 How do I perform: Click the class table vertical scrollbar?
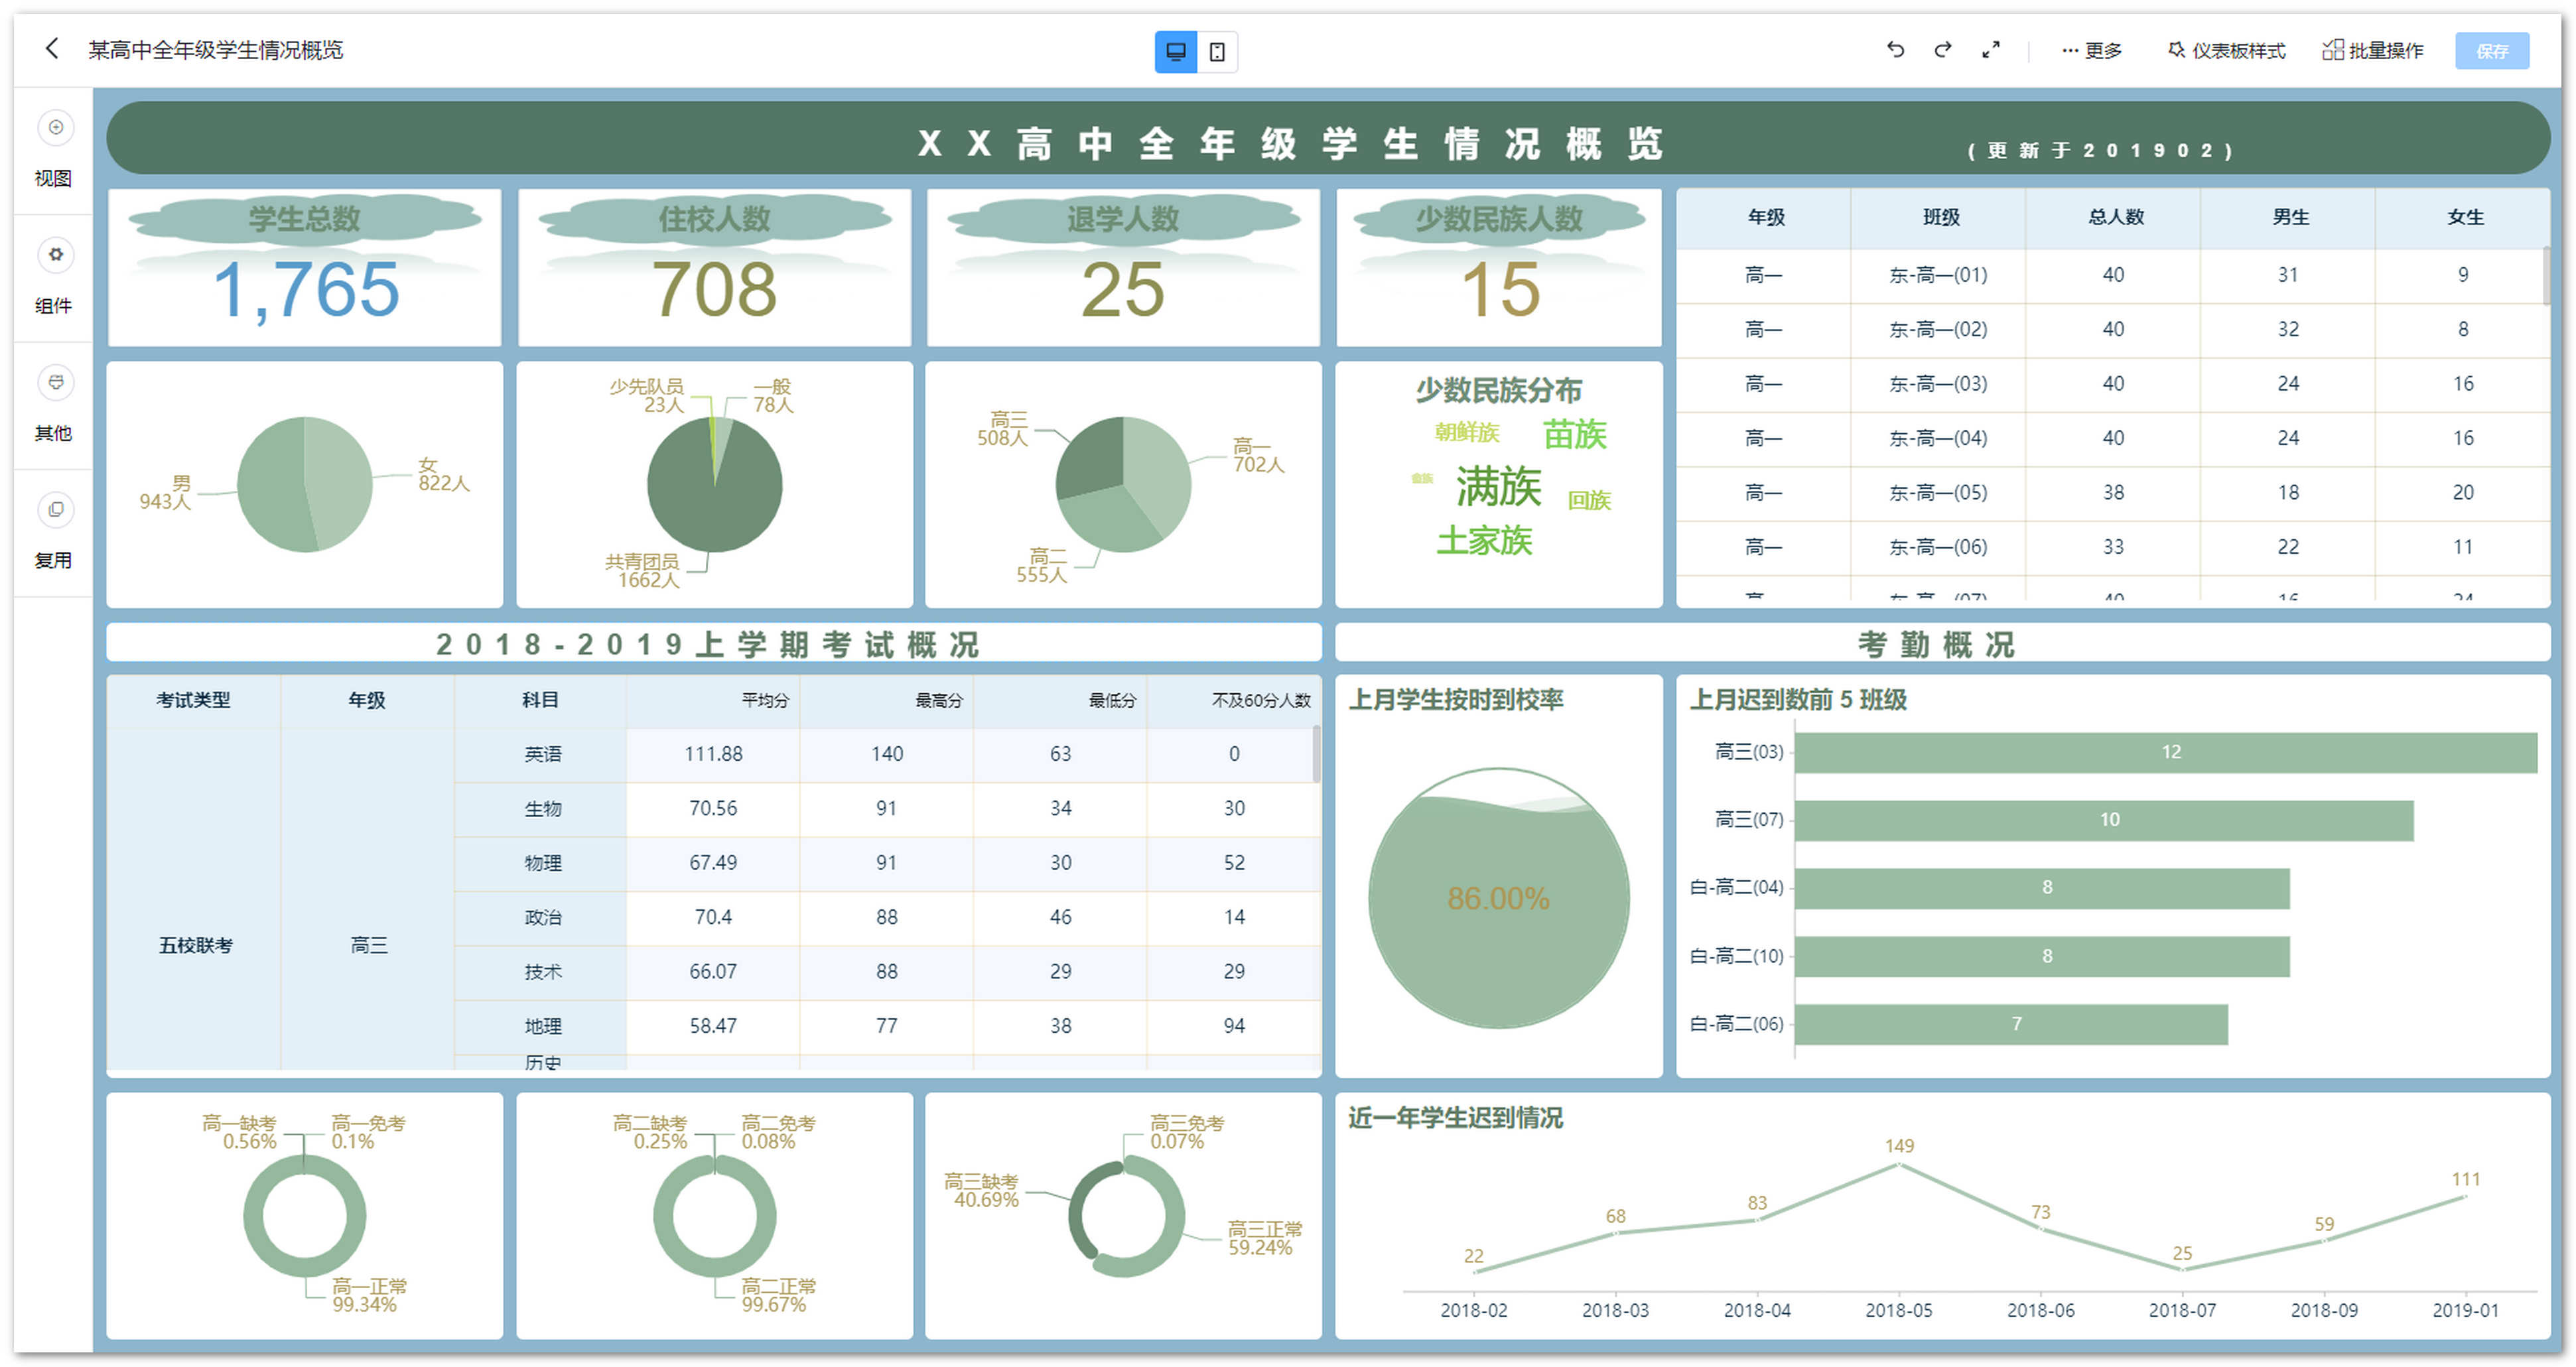tap(2546, 275)
